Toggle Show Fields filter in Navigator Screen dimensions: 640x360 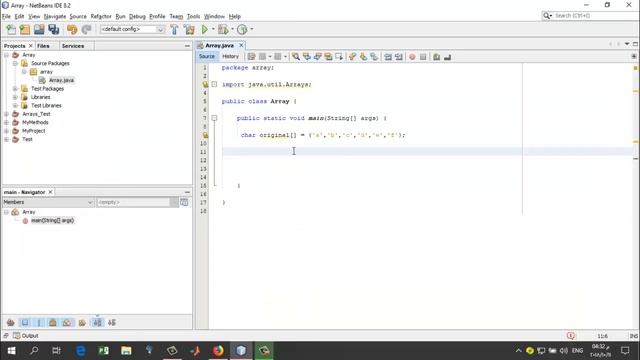[25, 323]
